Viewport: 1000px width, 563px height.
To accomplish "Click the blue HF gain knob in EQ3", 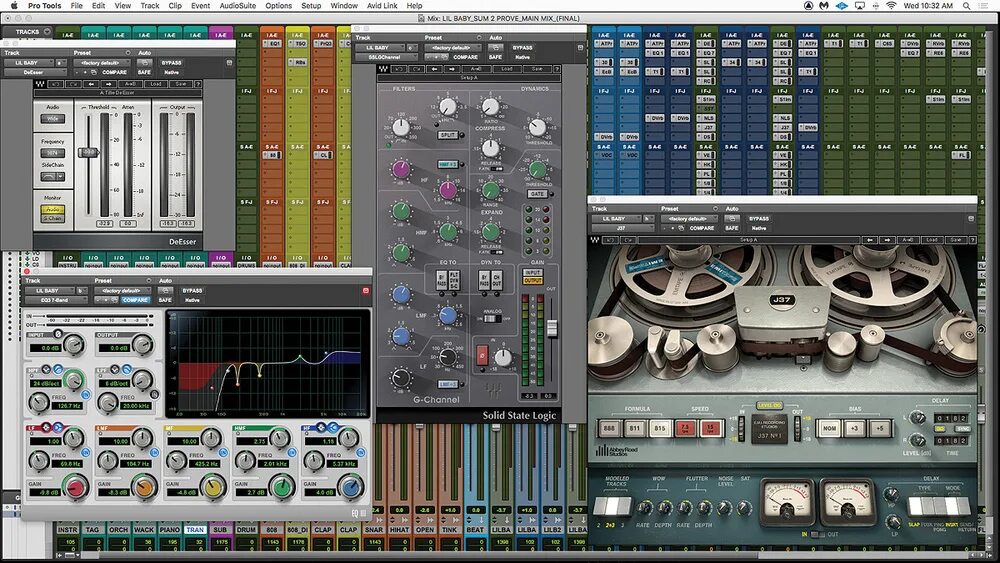I will (x=350, y=488).
